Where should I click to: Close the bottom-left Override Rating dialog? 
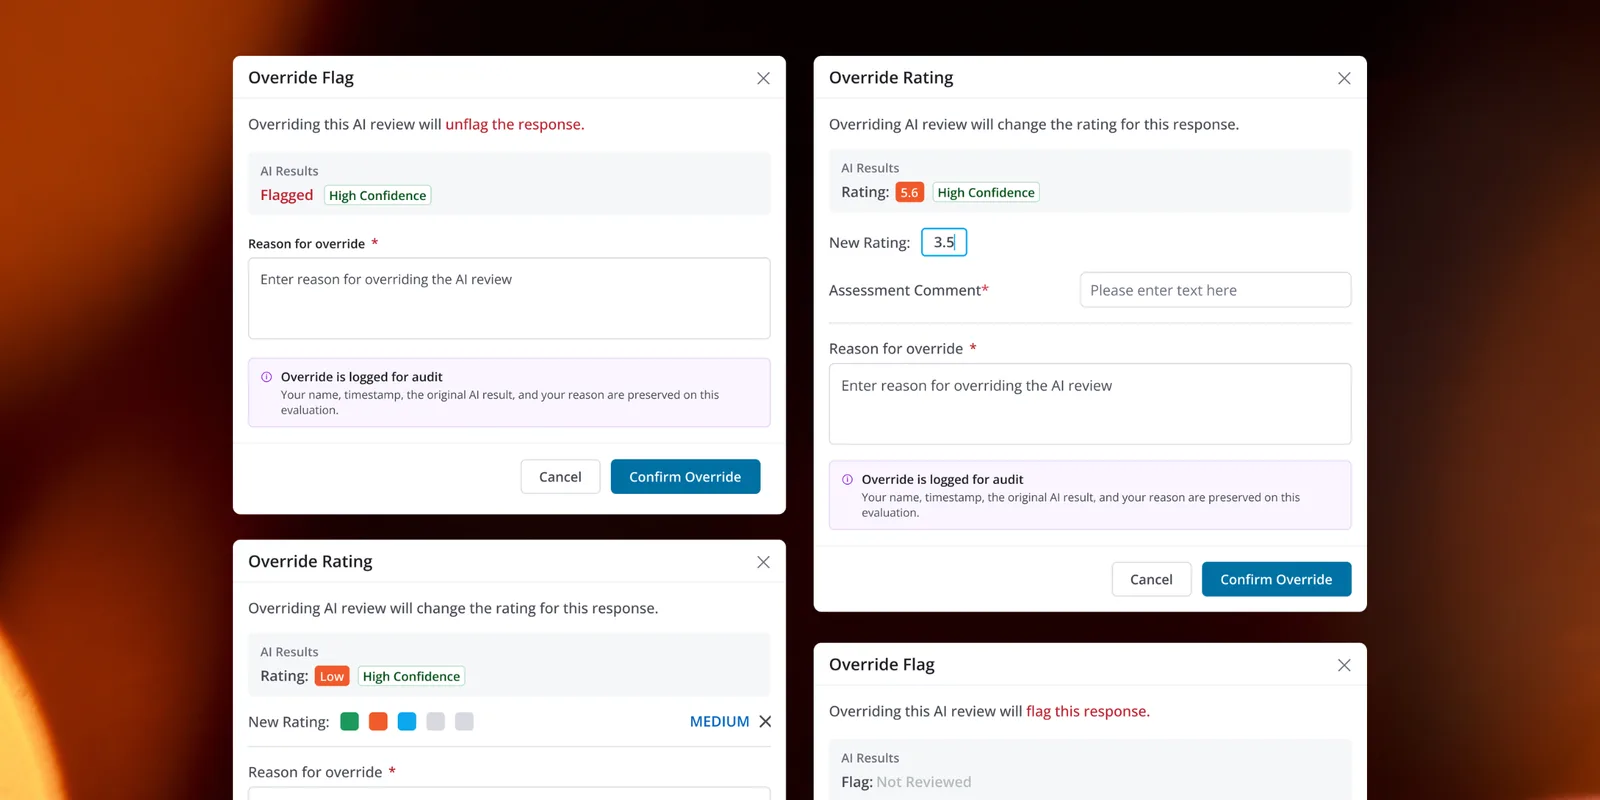click(x=763, y=562)
